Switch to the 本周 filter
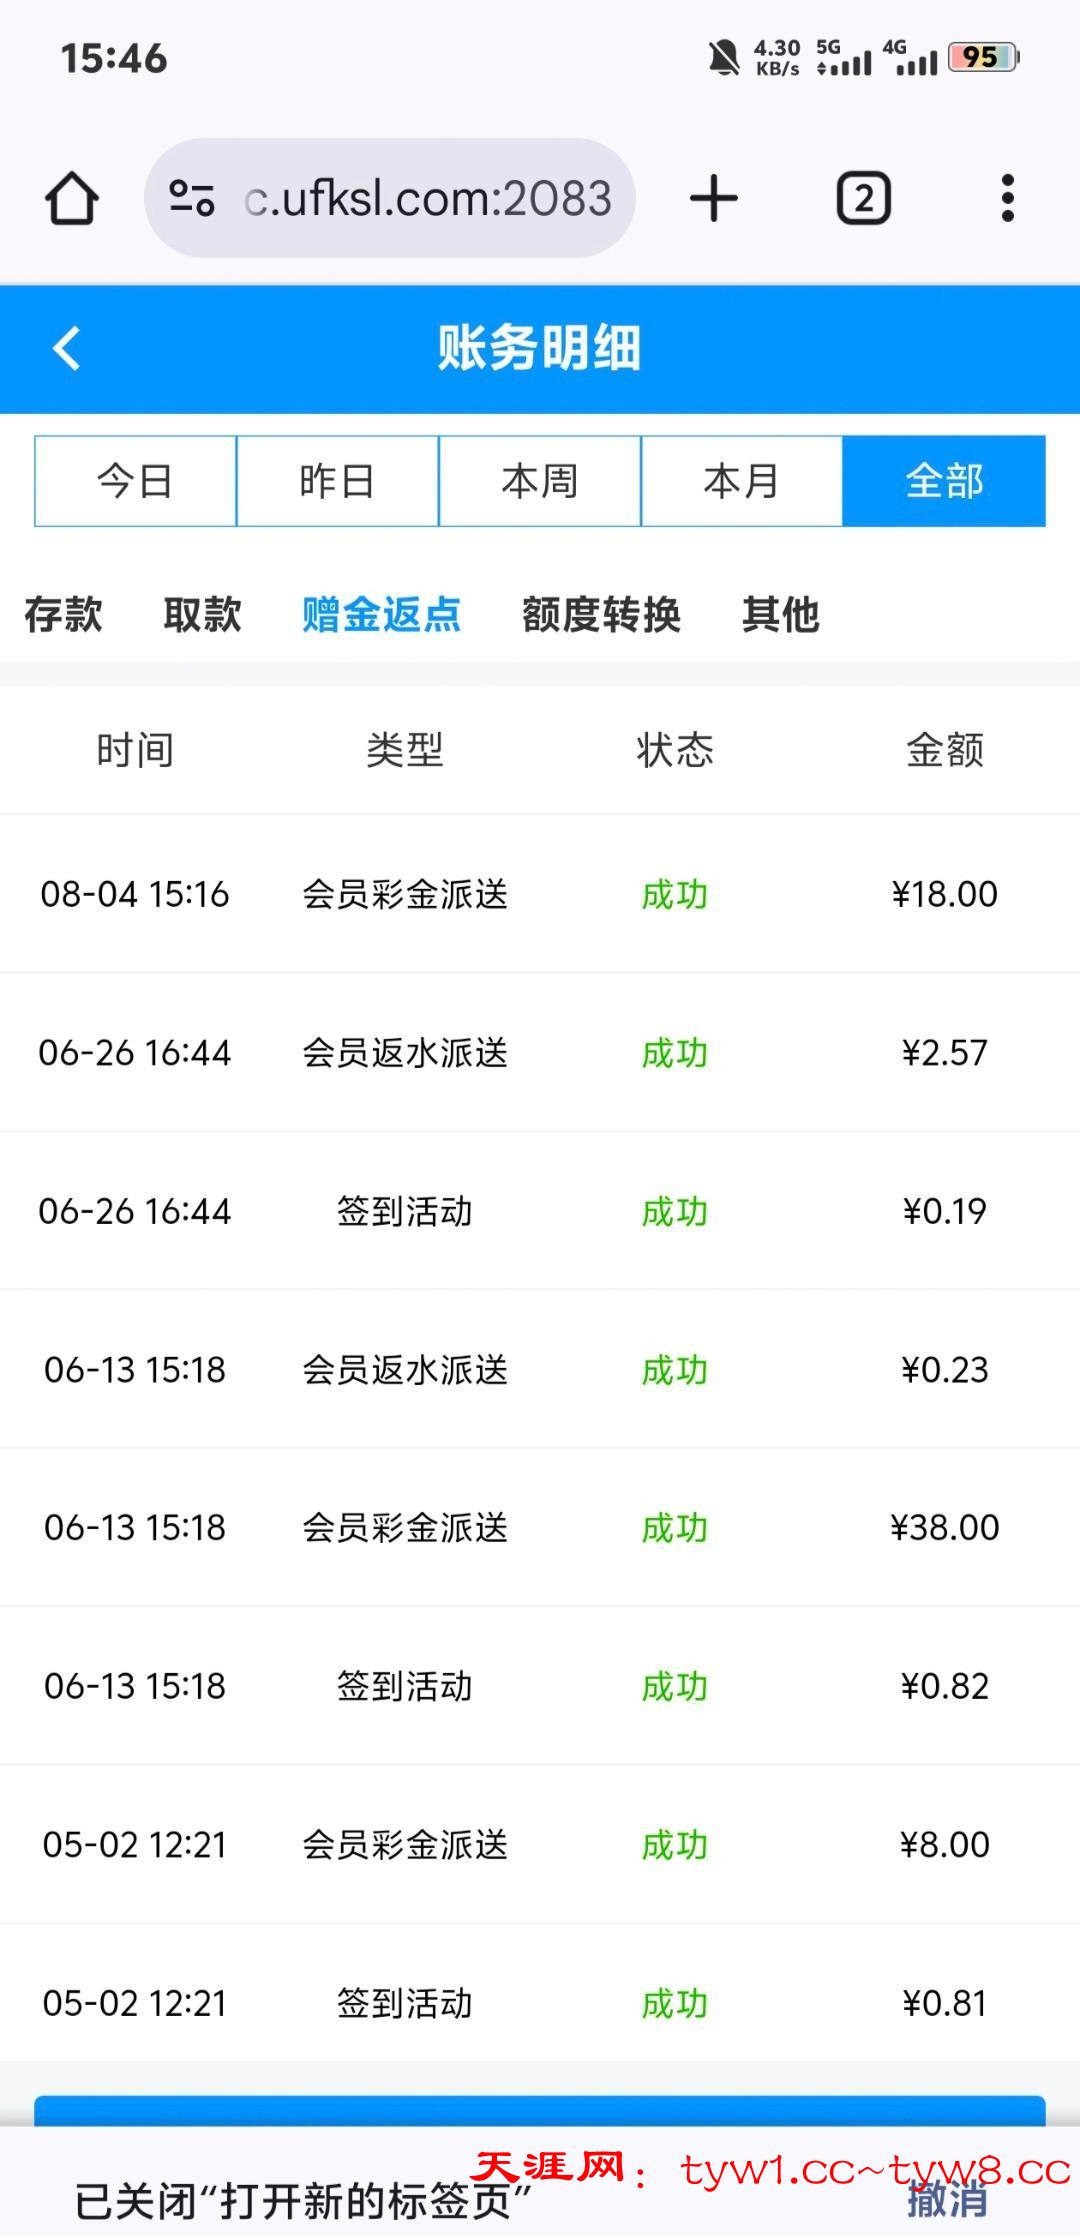 click(539, 481)
